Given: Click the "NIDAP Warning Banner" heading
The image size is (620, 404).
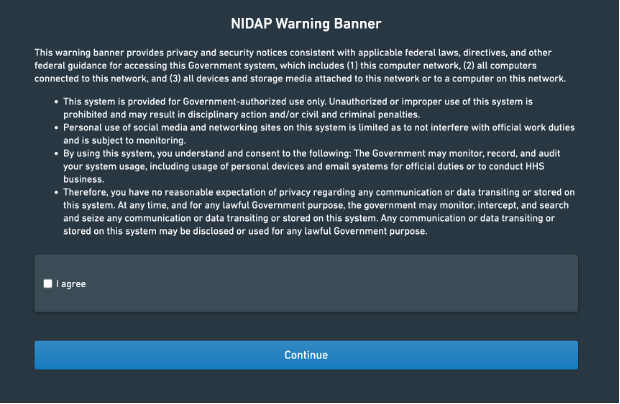Looking at the screenshot, I should pyautogui.click(x=309, y=22).
